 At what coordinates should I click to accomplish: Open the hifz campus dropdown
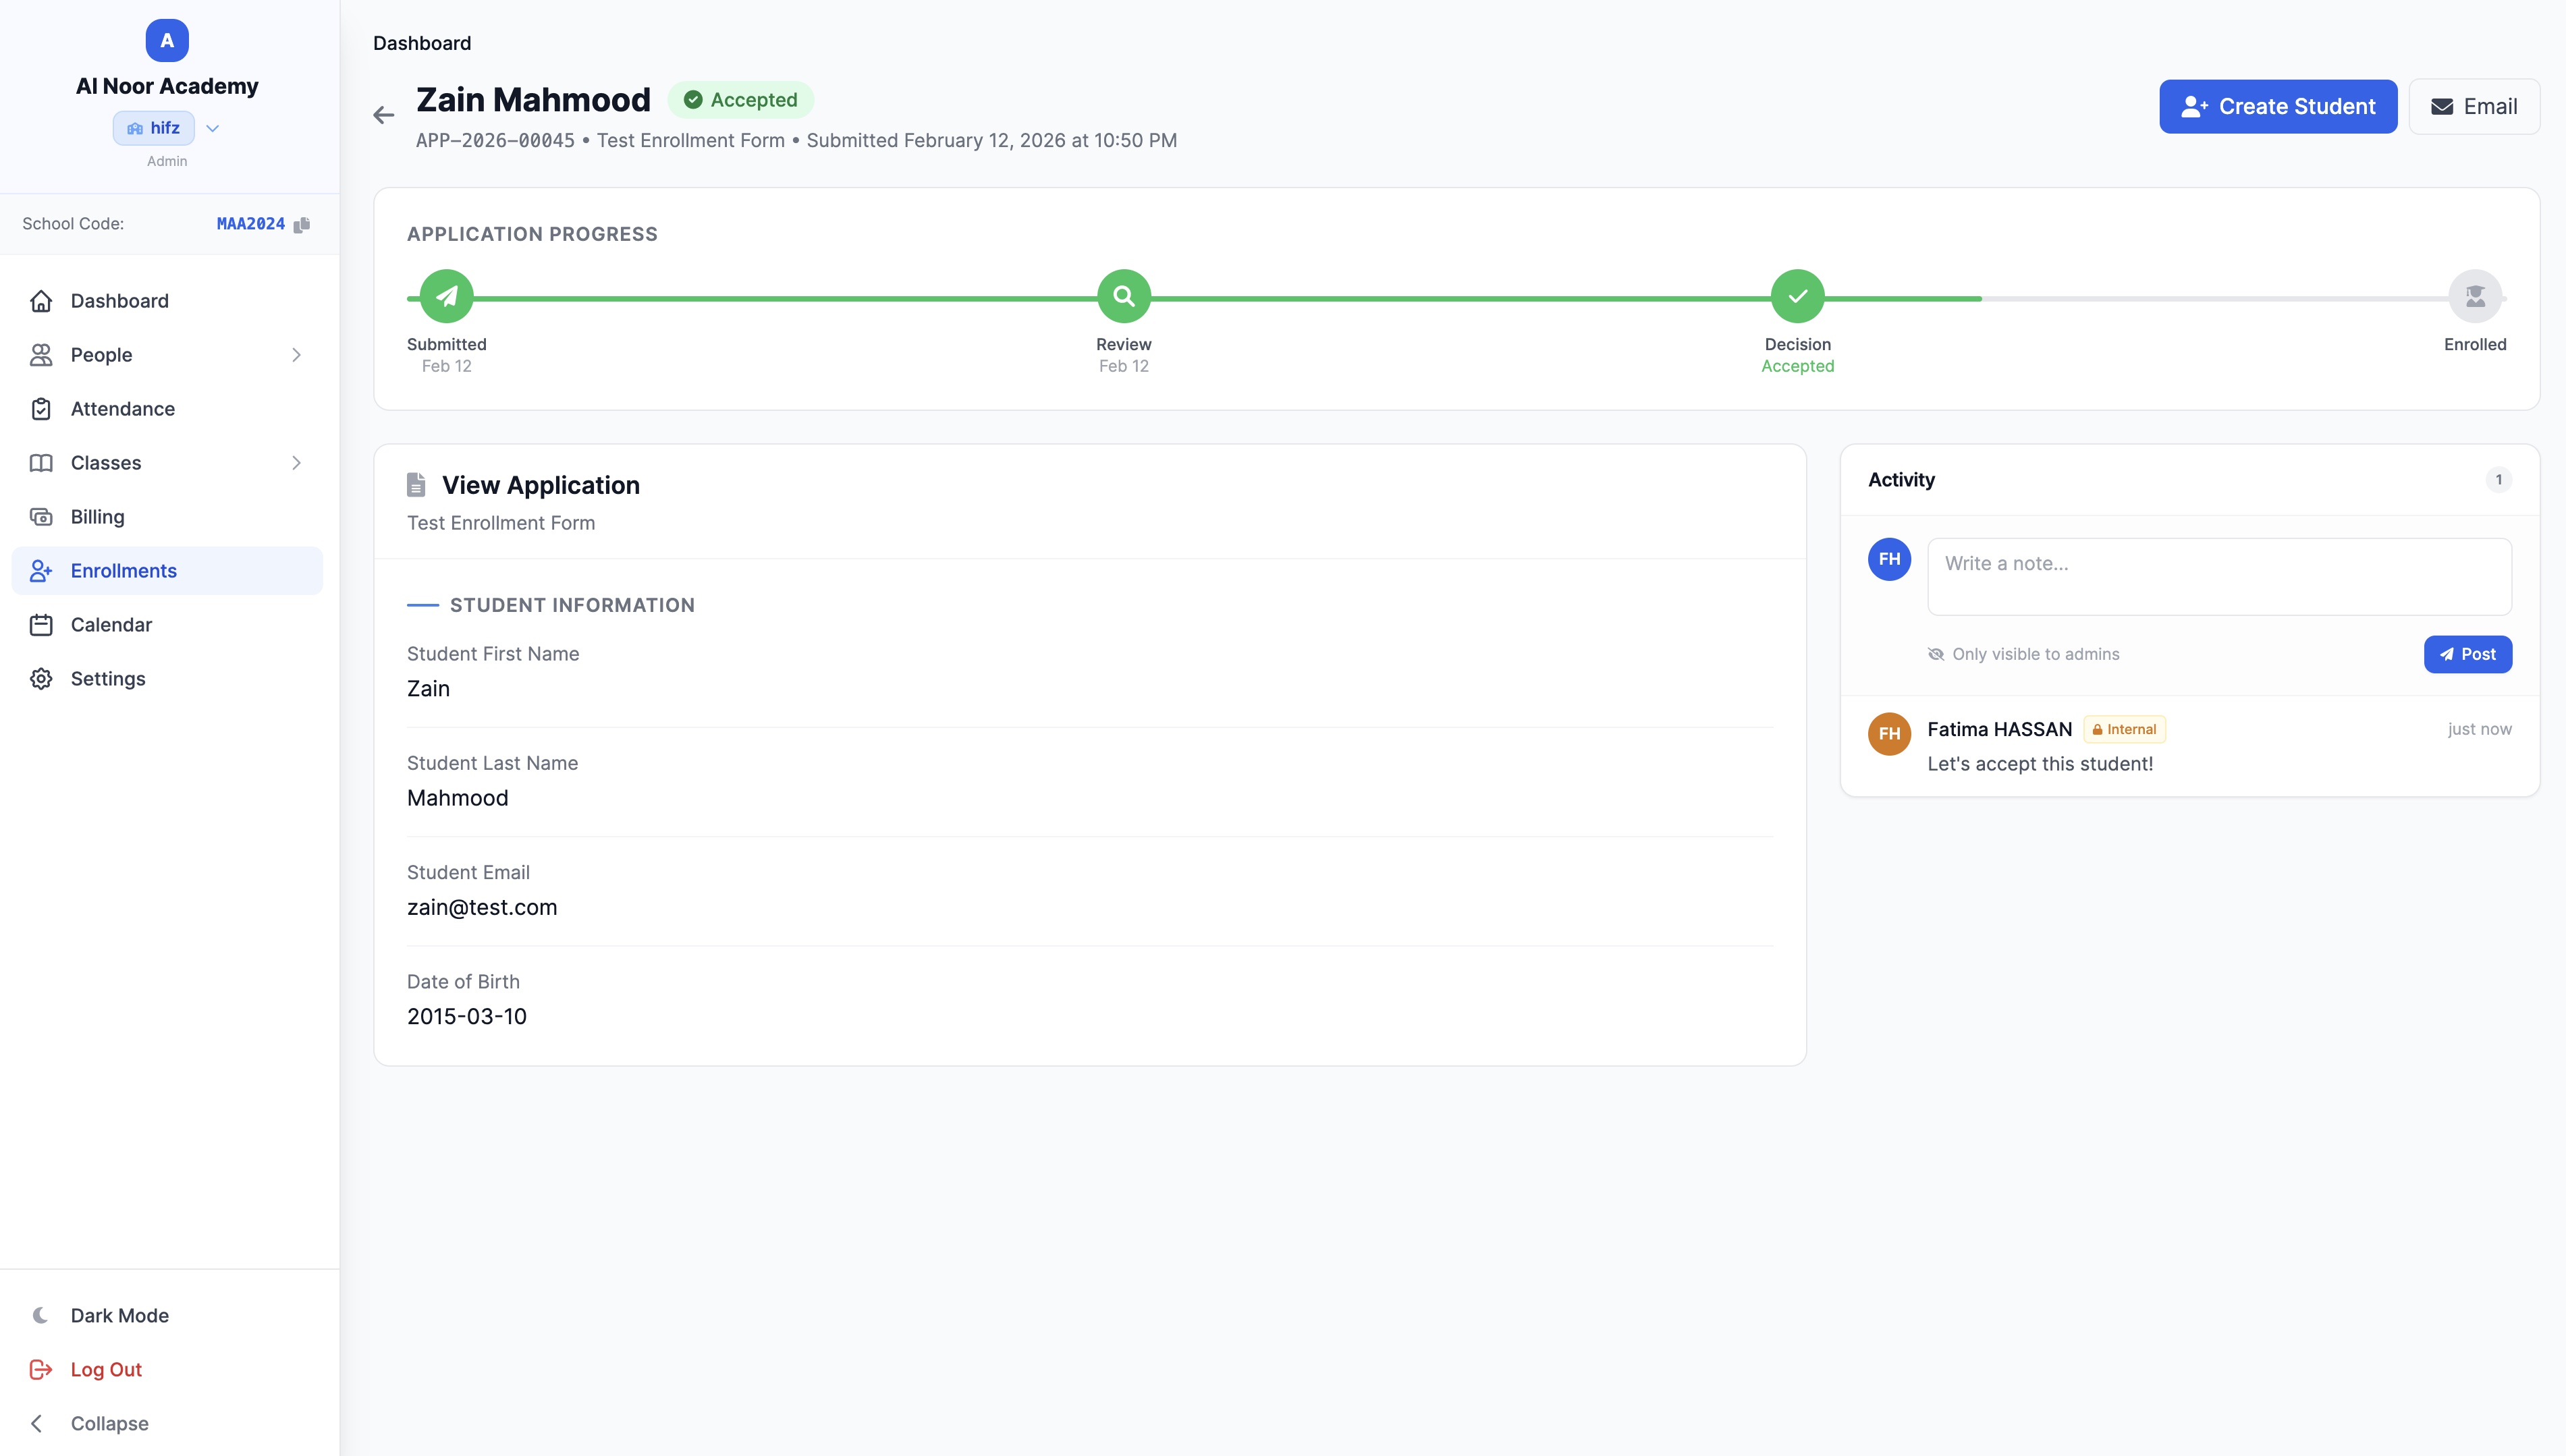click(x=212, y=128)
